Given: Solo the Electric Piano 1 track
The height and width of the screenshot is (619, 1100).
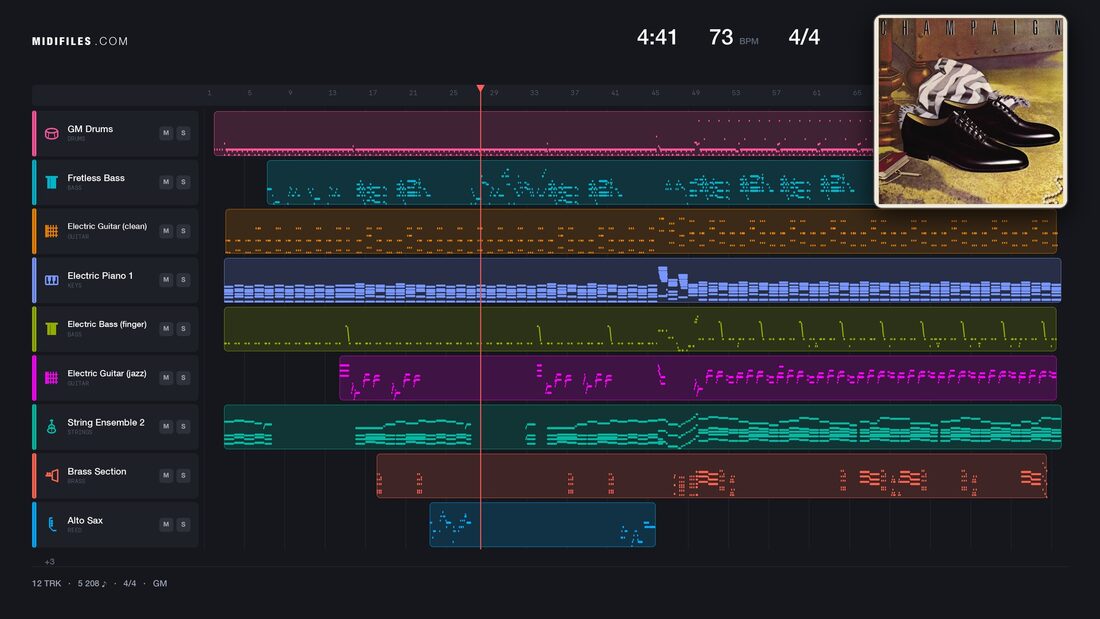Looking at the screenshot, I should pyautogui.click(x=183, y=279).
